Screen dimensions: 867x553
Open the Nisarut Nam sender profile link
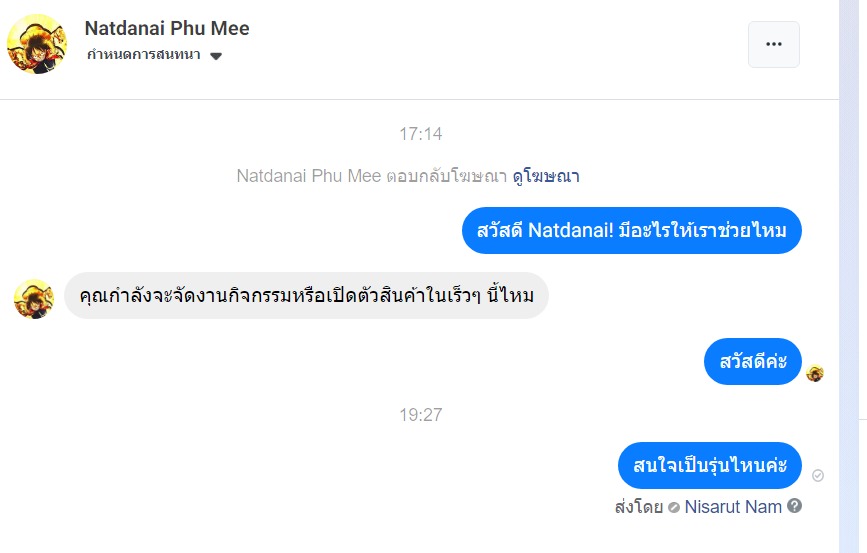[733, 507]
